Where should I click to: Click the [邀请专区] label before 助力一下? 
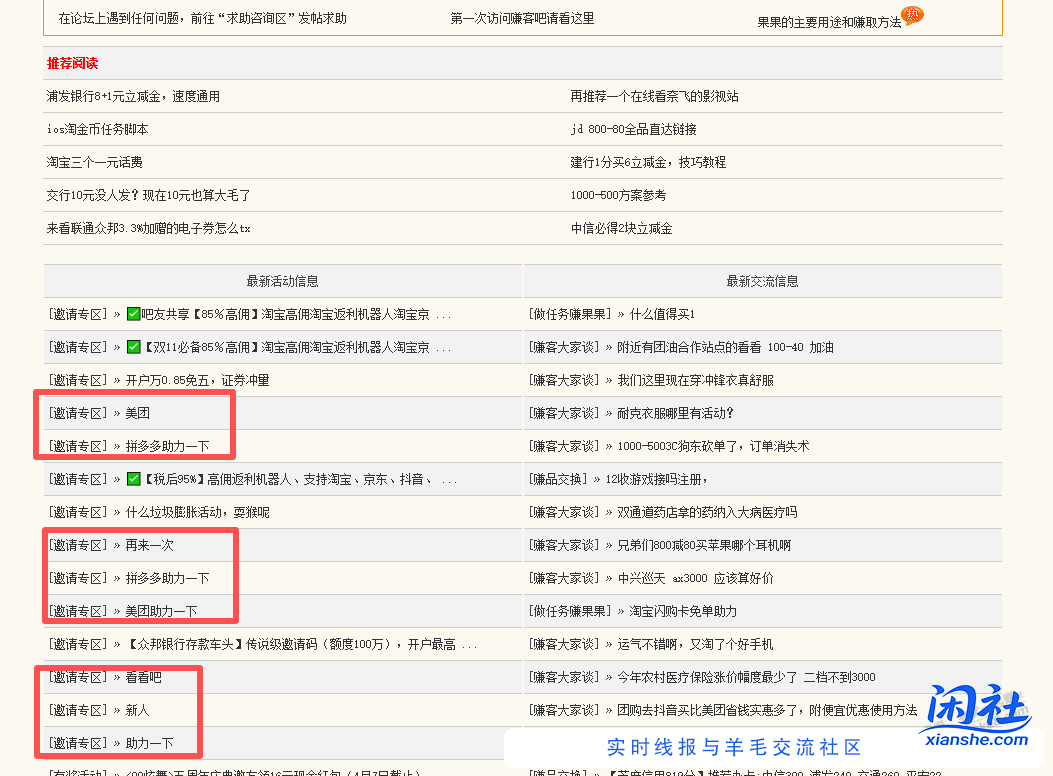click(77, 743)
